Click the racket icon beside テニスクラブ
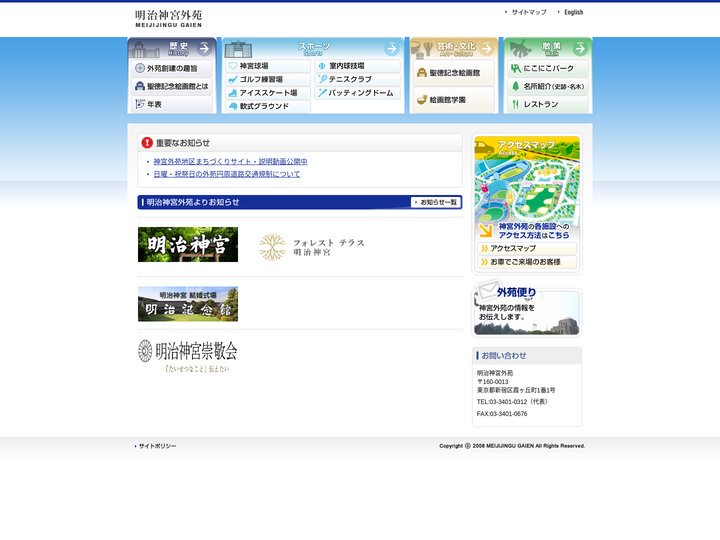The height and width of the screenshot is (540, 720). click(x=322, y=79)
